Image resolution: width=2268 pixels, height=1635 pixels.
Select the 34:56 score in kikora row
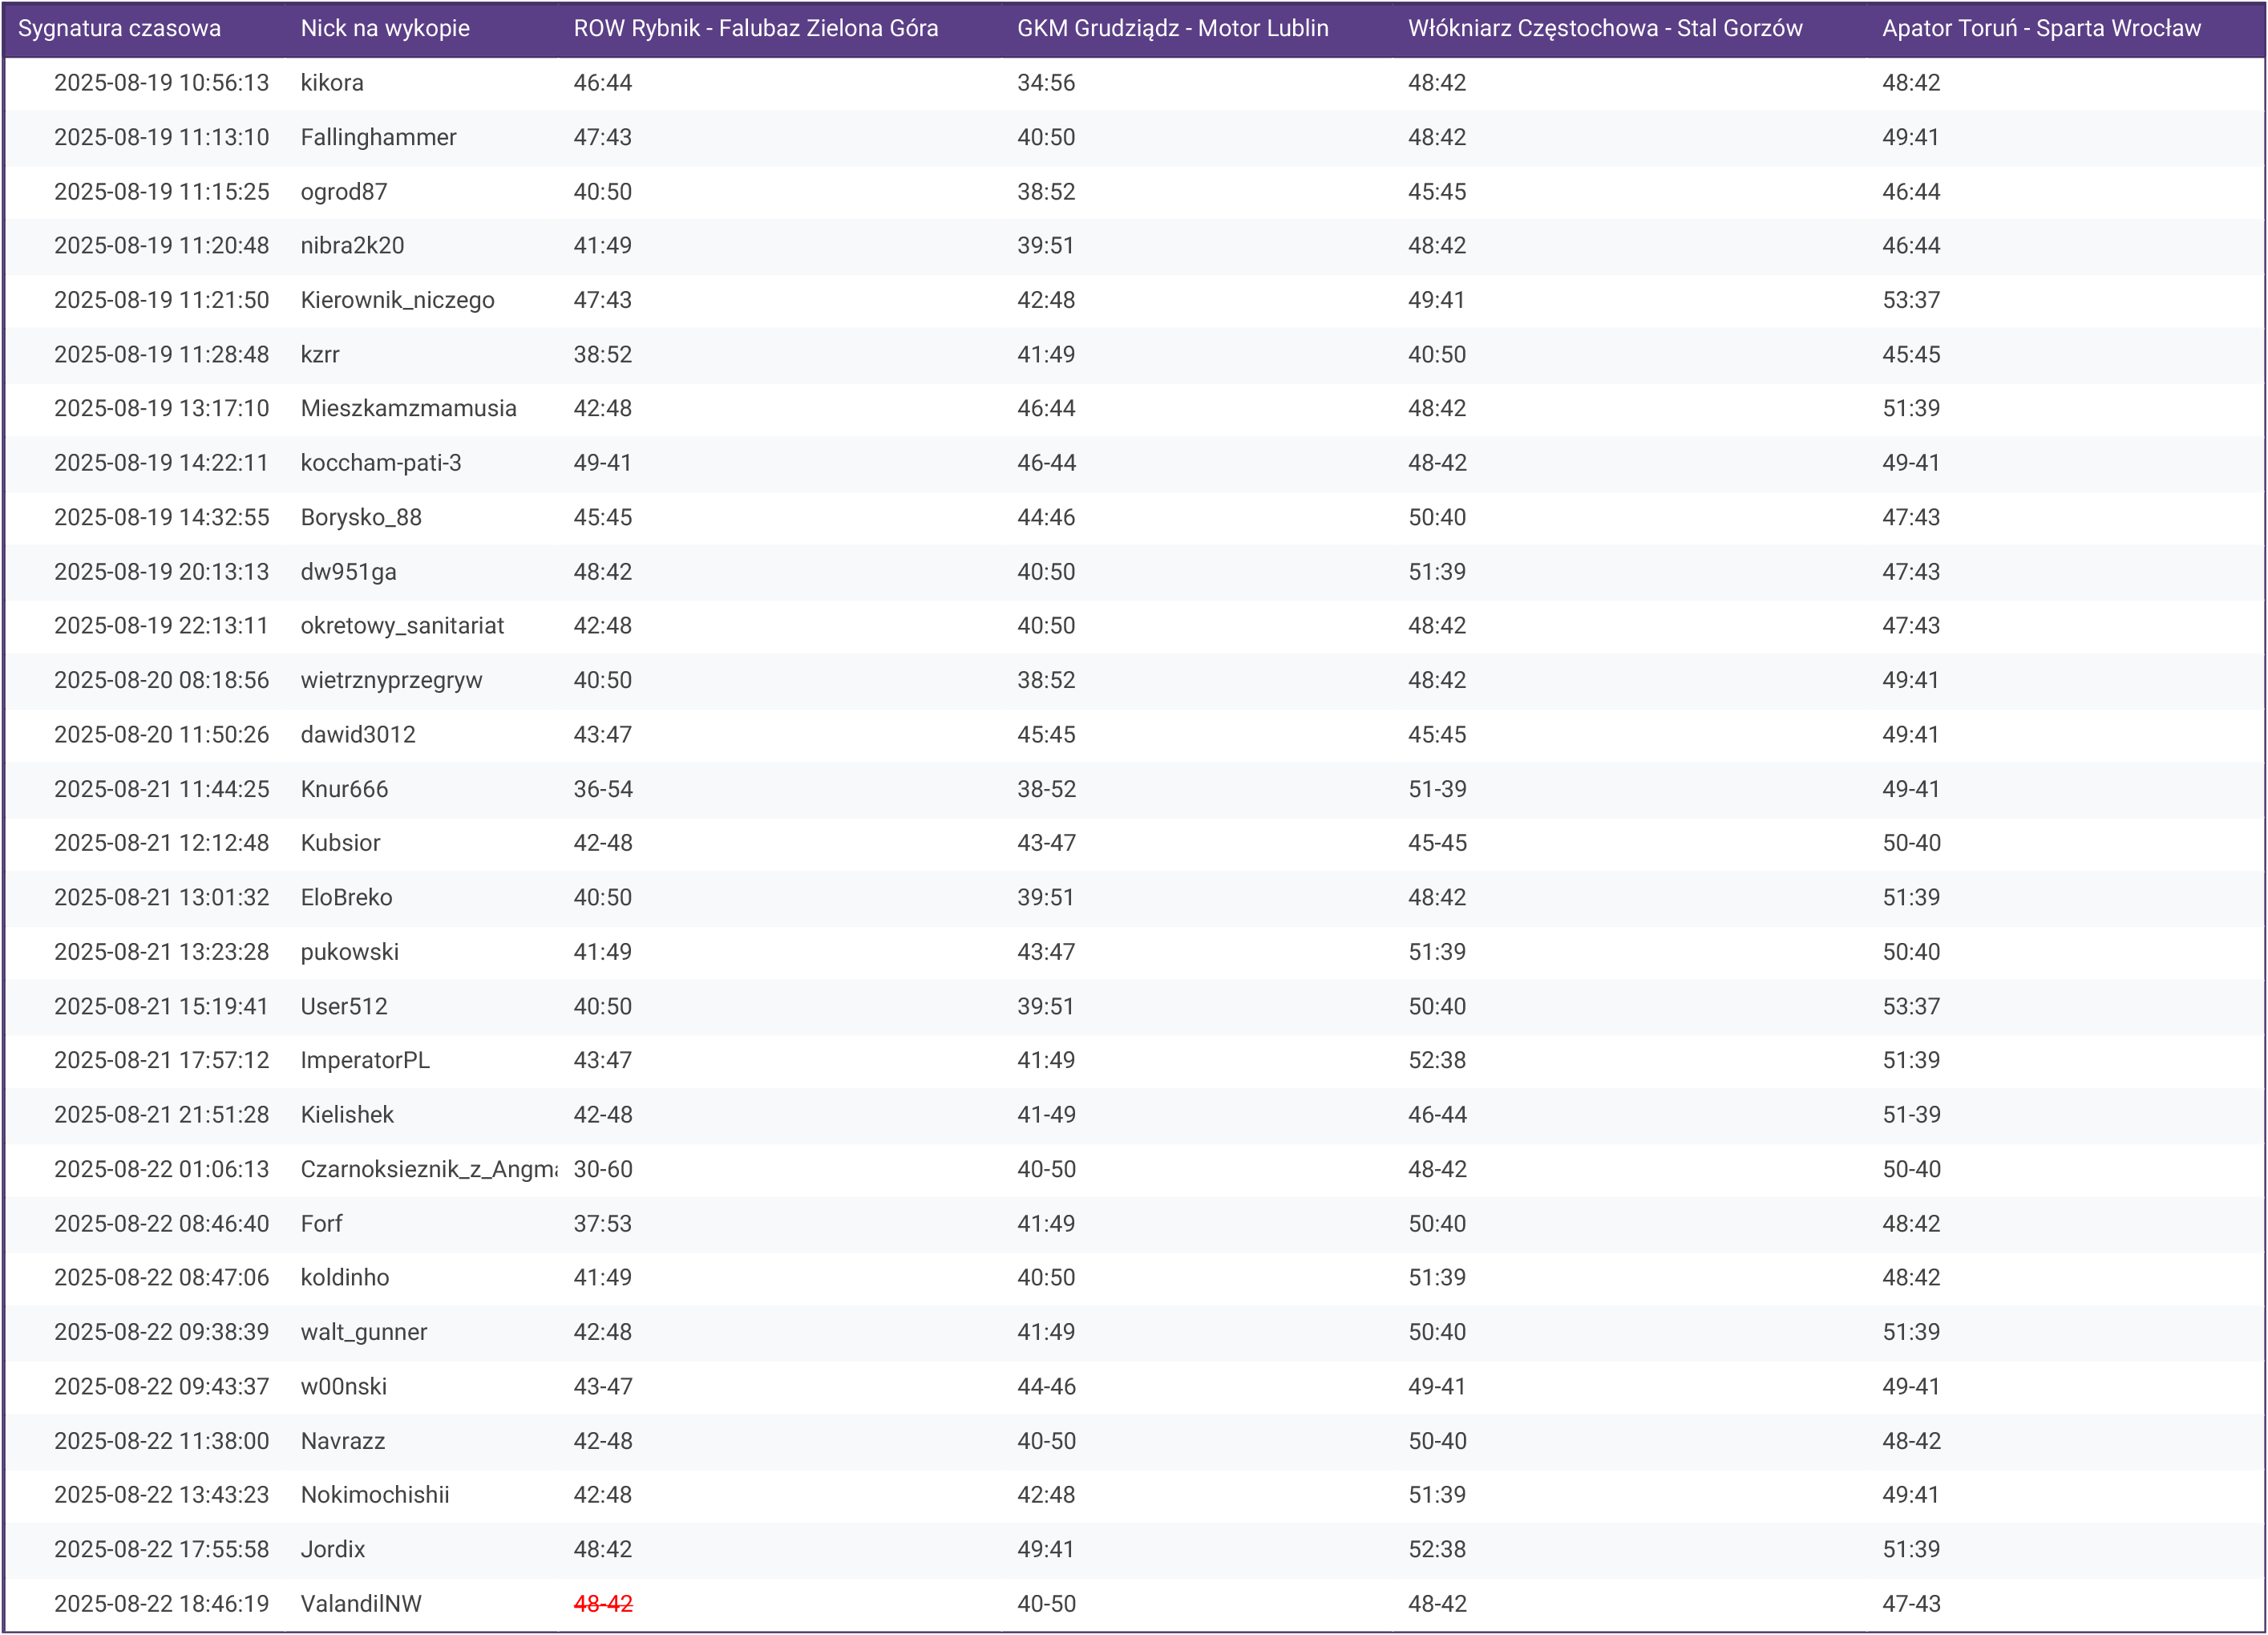point(1045,83)
